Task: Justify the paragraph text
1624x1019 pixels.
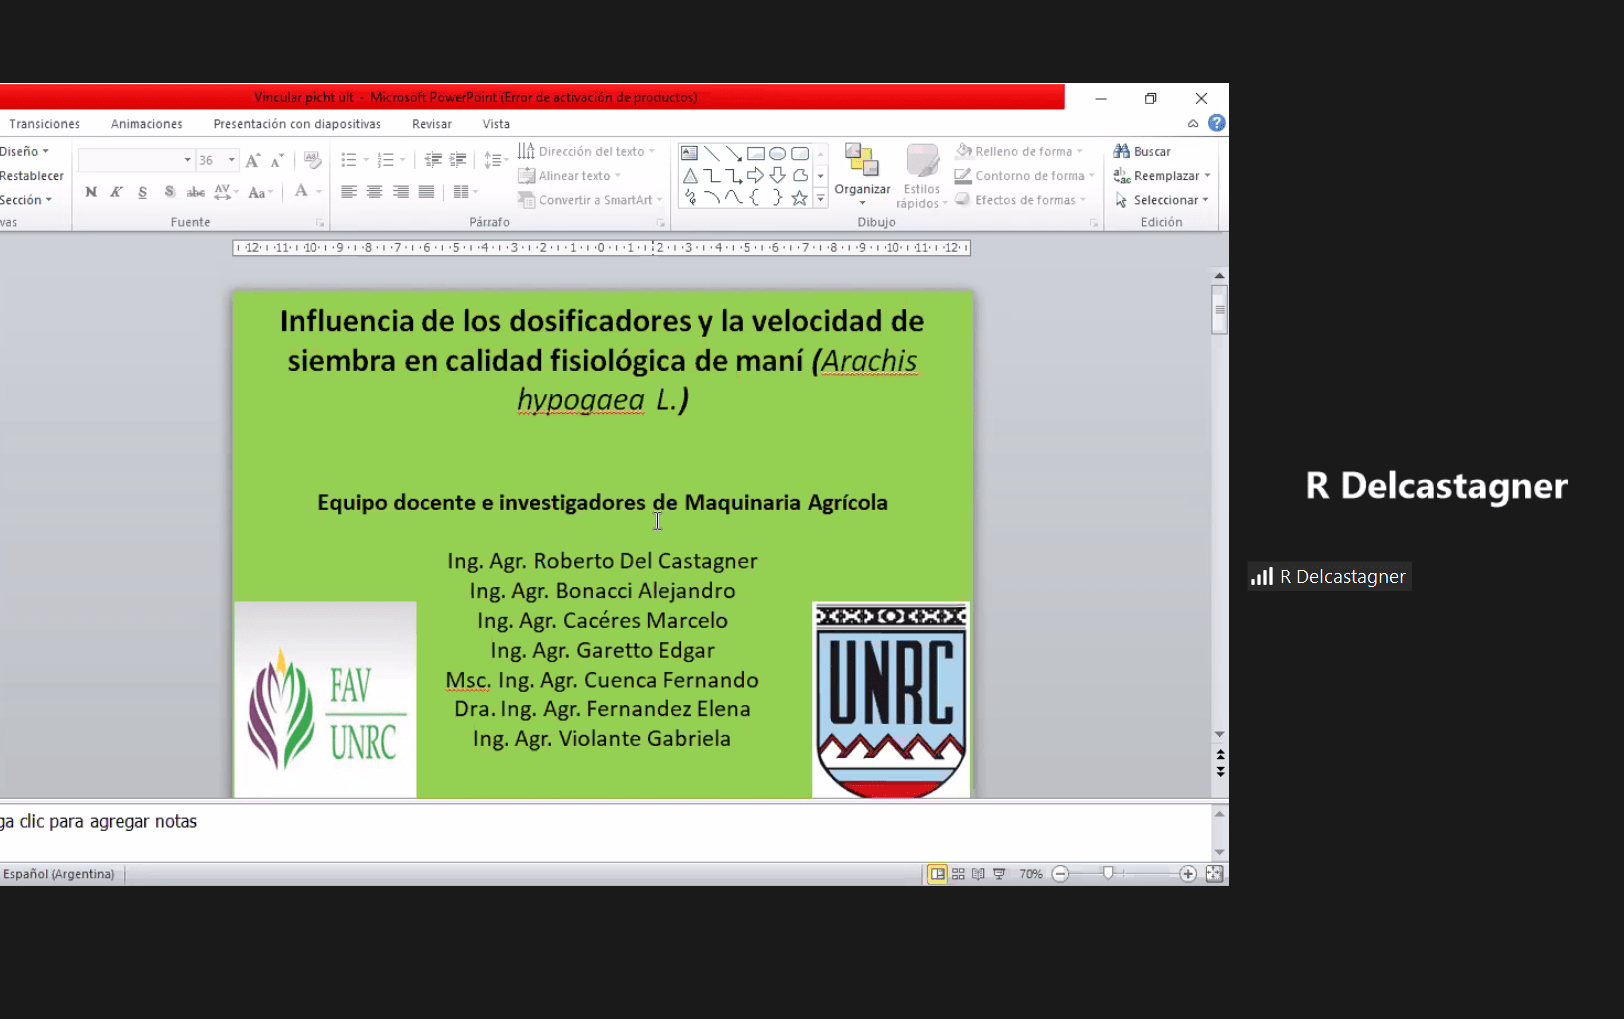Action: click(x=426, y=192)
